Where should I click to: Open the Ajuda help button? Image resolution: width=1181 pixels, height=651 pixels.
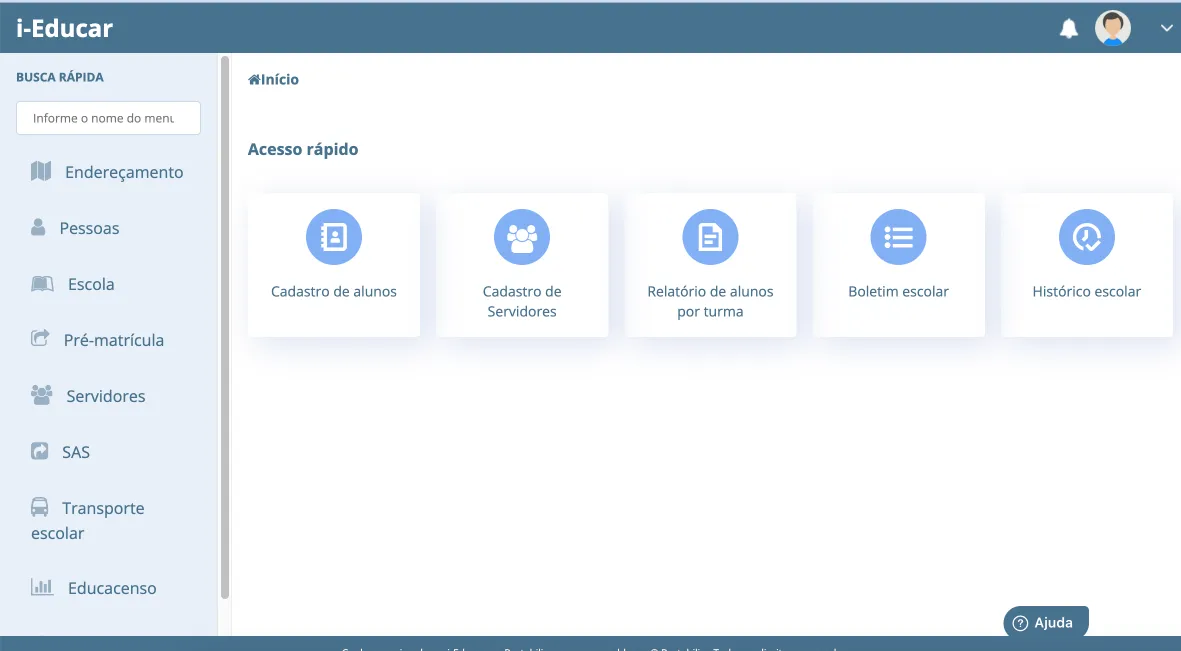pyautogui.click(x=1046, y=622)
